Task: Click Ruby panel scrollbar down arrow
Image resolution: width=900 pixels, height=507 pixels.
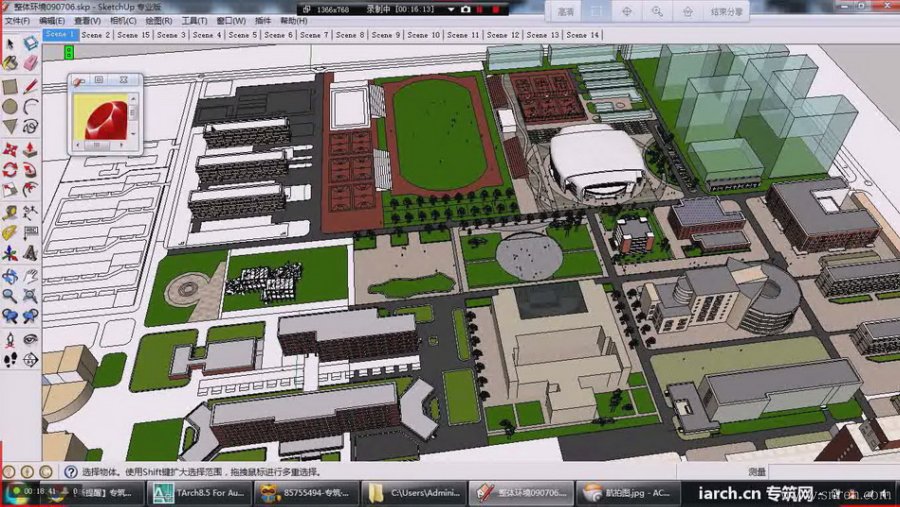Action: (133, 134)
